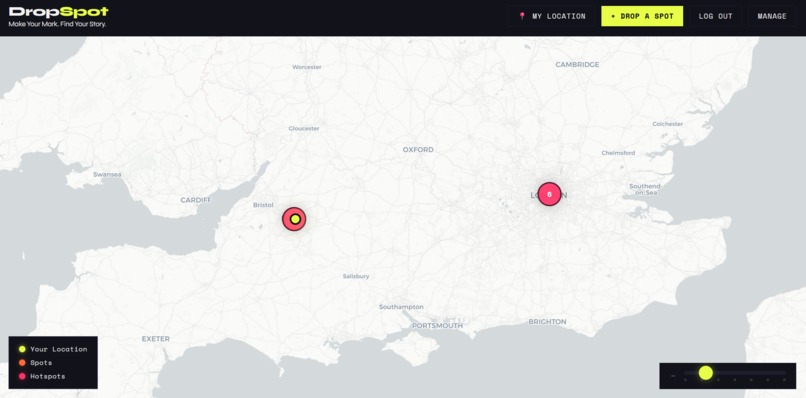Click the 'Spots' legend text
806x398 pixels.
41,363
